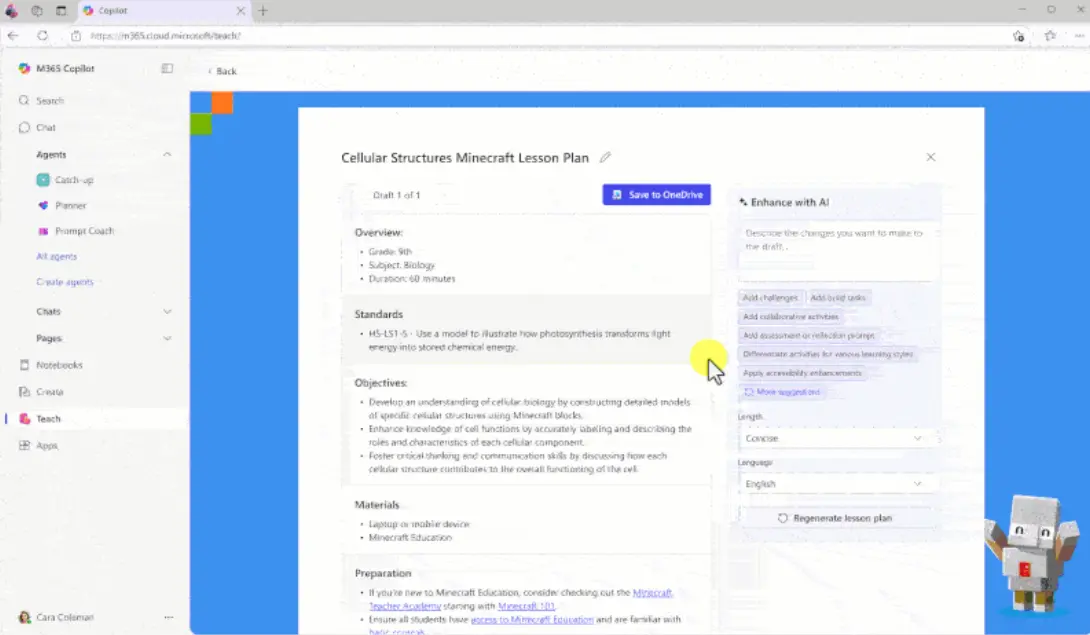Click the Preparation section heading
The image size is (1090, 635).
pyautogui.click(x=382, y=573)
